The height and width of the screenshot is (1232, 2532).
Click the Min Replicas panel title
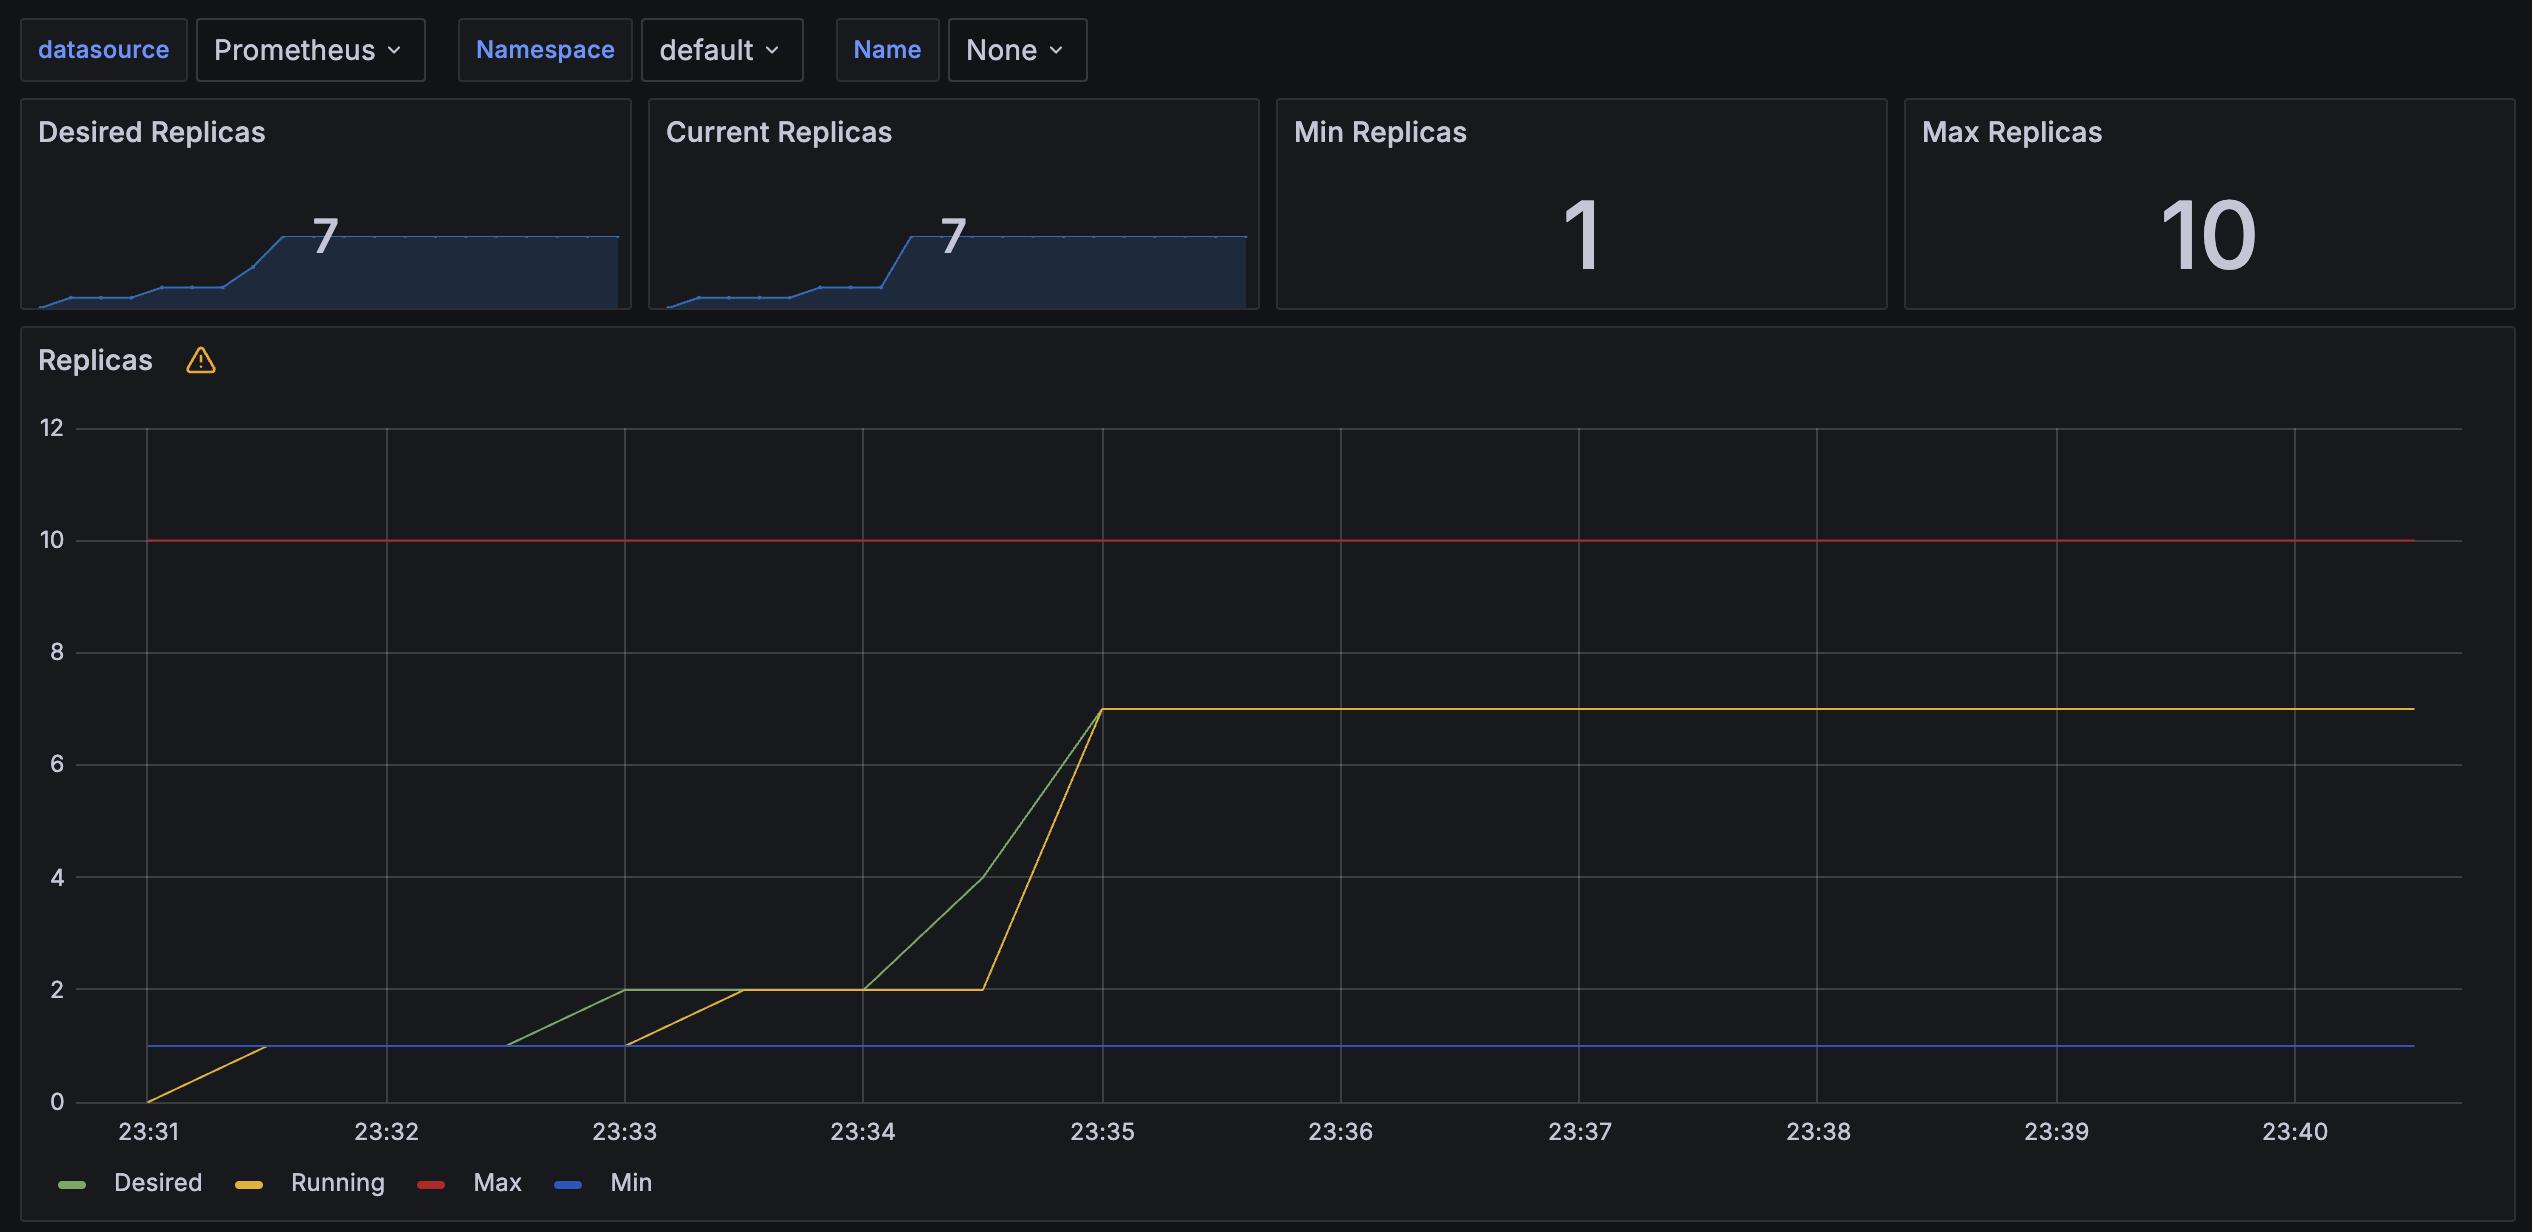coord(1380,132)
